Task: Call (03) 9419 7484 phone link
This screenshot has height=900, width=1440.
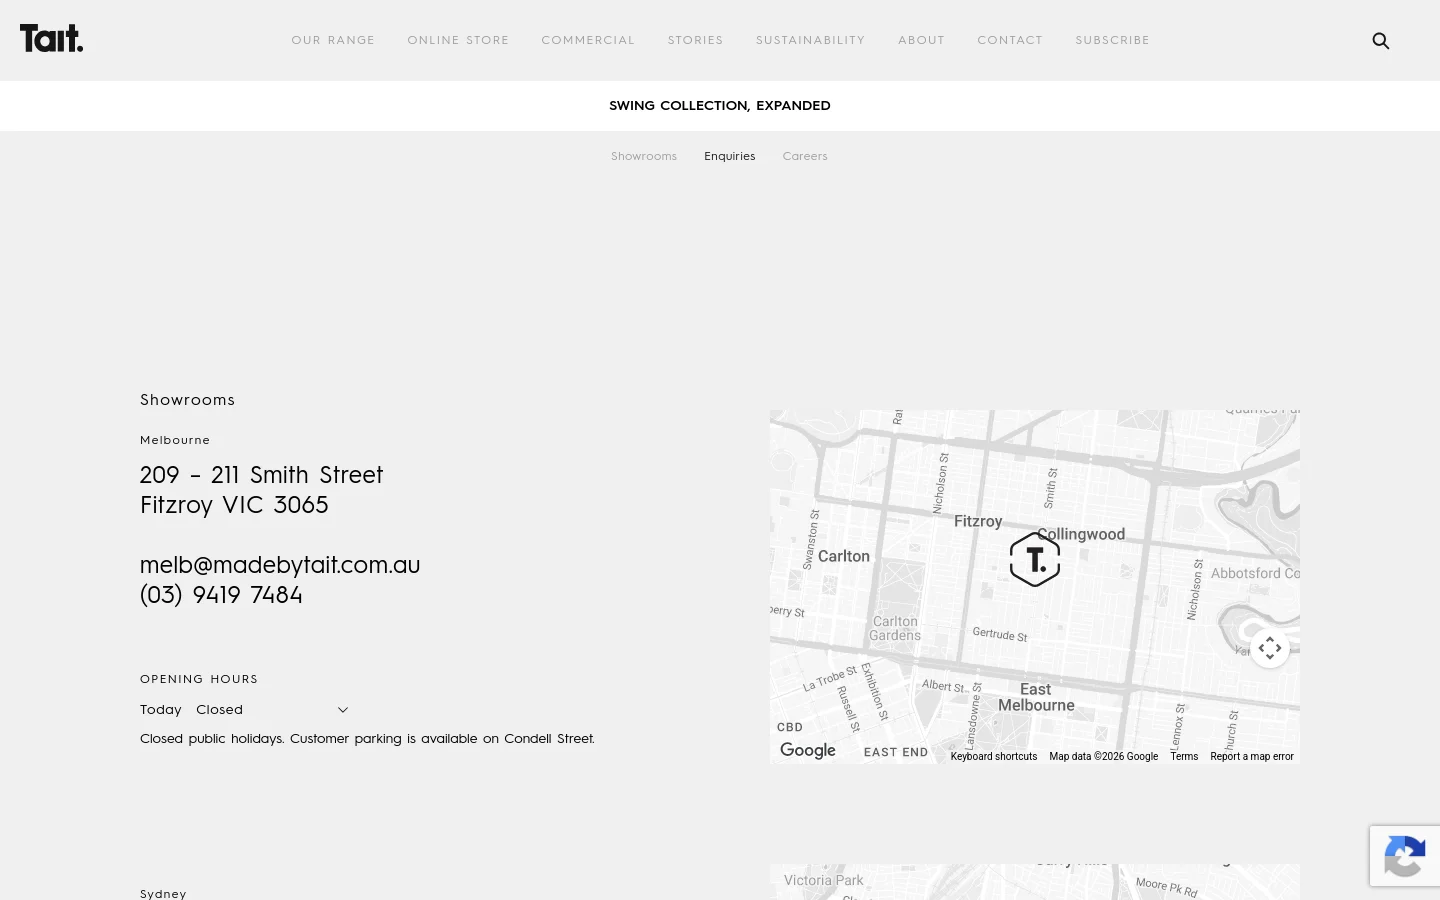Action: 221,594
